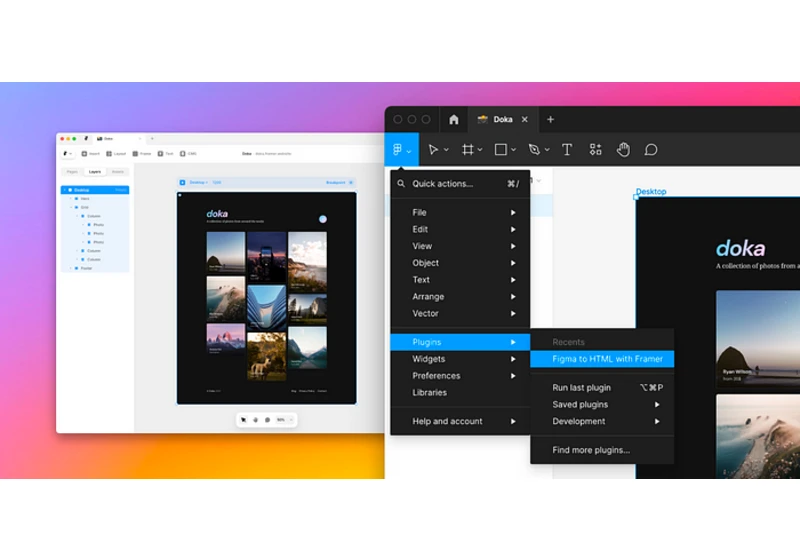This screenshot has width=800, height=560.
Task: Click CMS in the Framer toolbar
Action: [188, 154]
